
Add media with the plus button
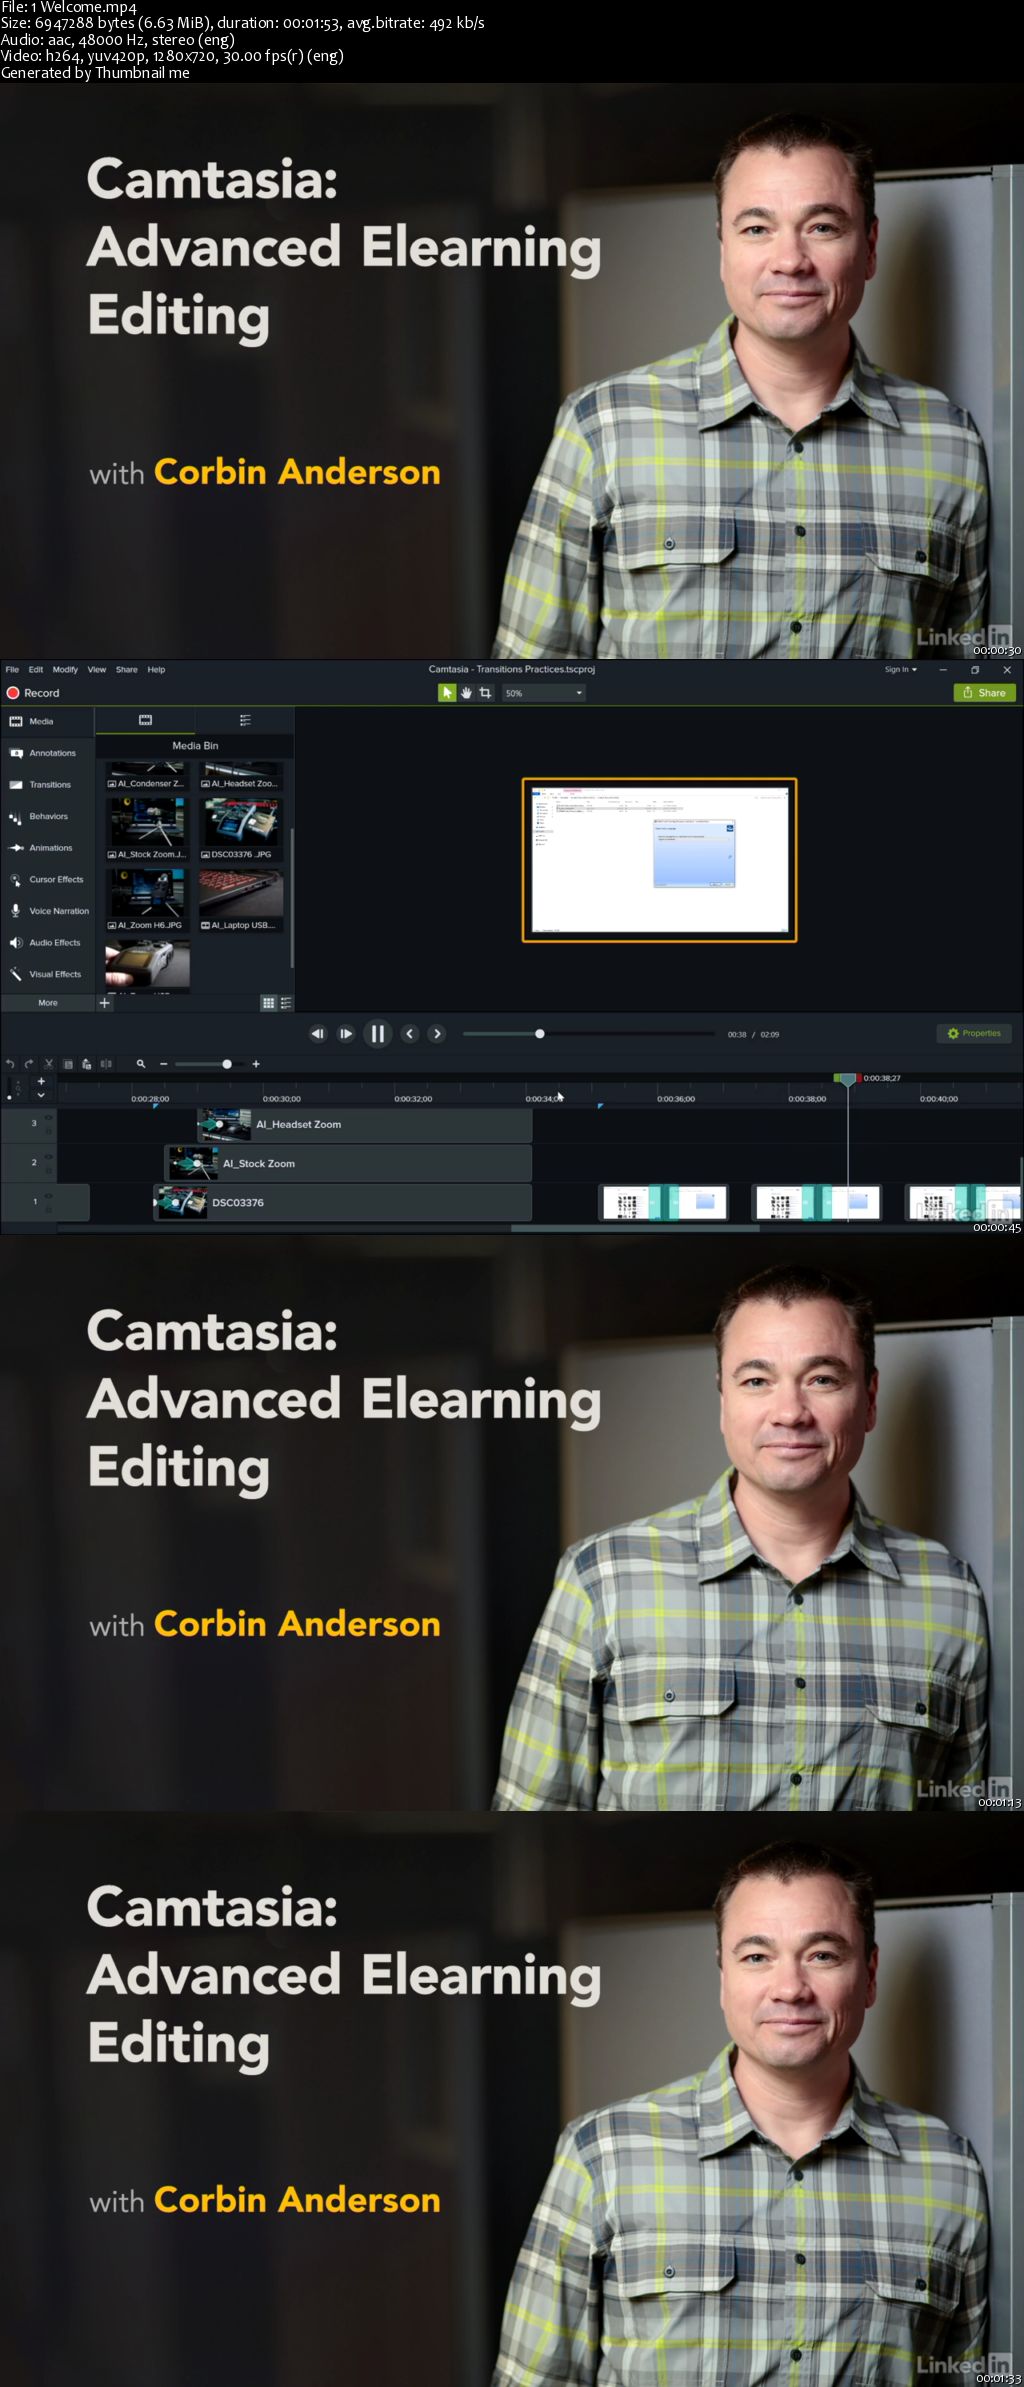coord(104,1003)
